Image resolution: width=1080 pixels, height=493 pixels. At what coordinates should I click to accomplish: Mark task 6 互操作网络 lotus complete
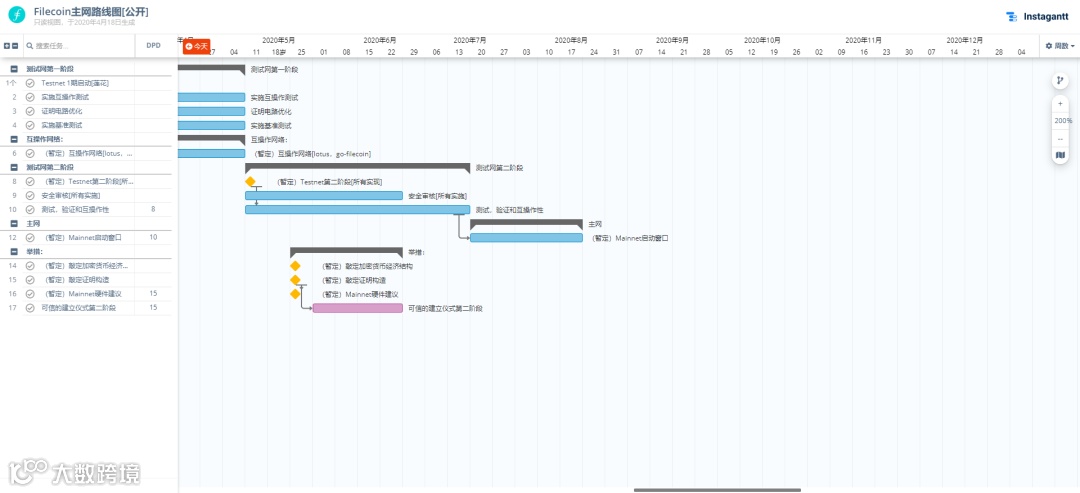tap(30, 154)
